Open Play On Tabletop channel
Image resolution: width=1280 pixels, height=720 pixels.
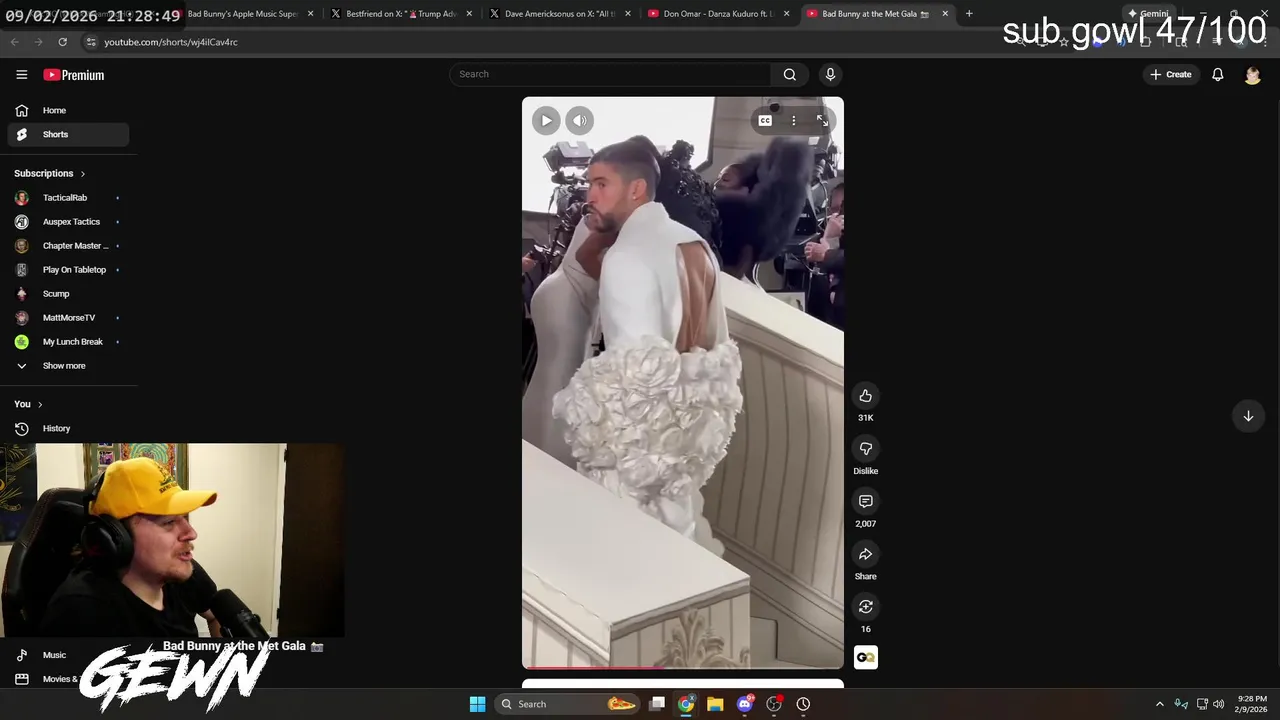point(68,270)
